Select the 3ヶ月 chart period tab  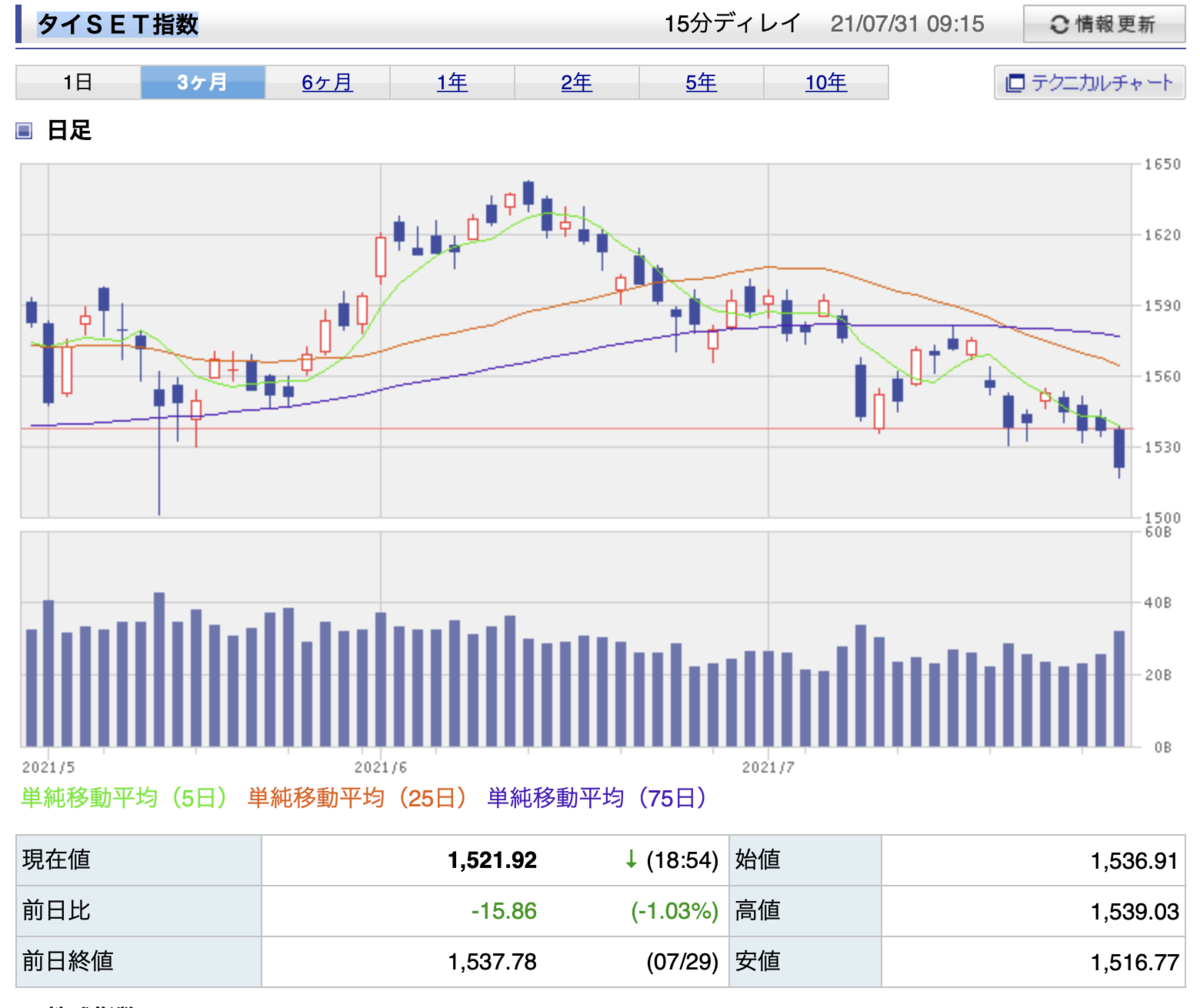coord(203,82)
